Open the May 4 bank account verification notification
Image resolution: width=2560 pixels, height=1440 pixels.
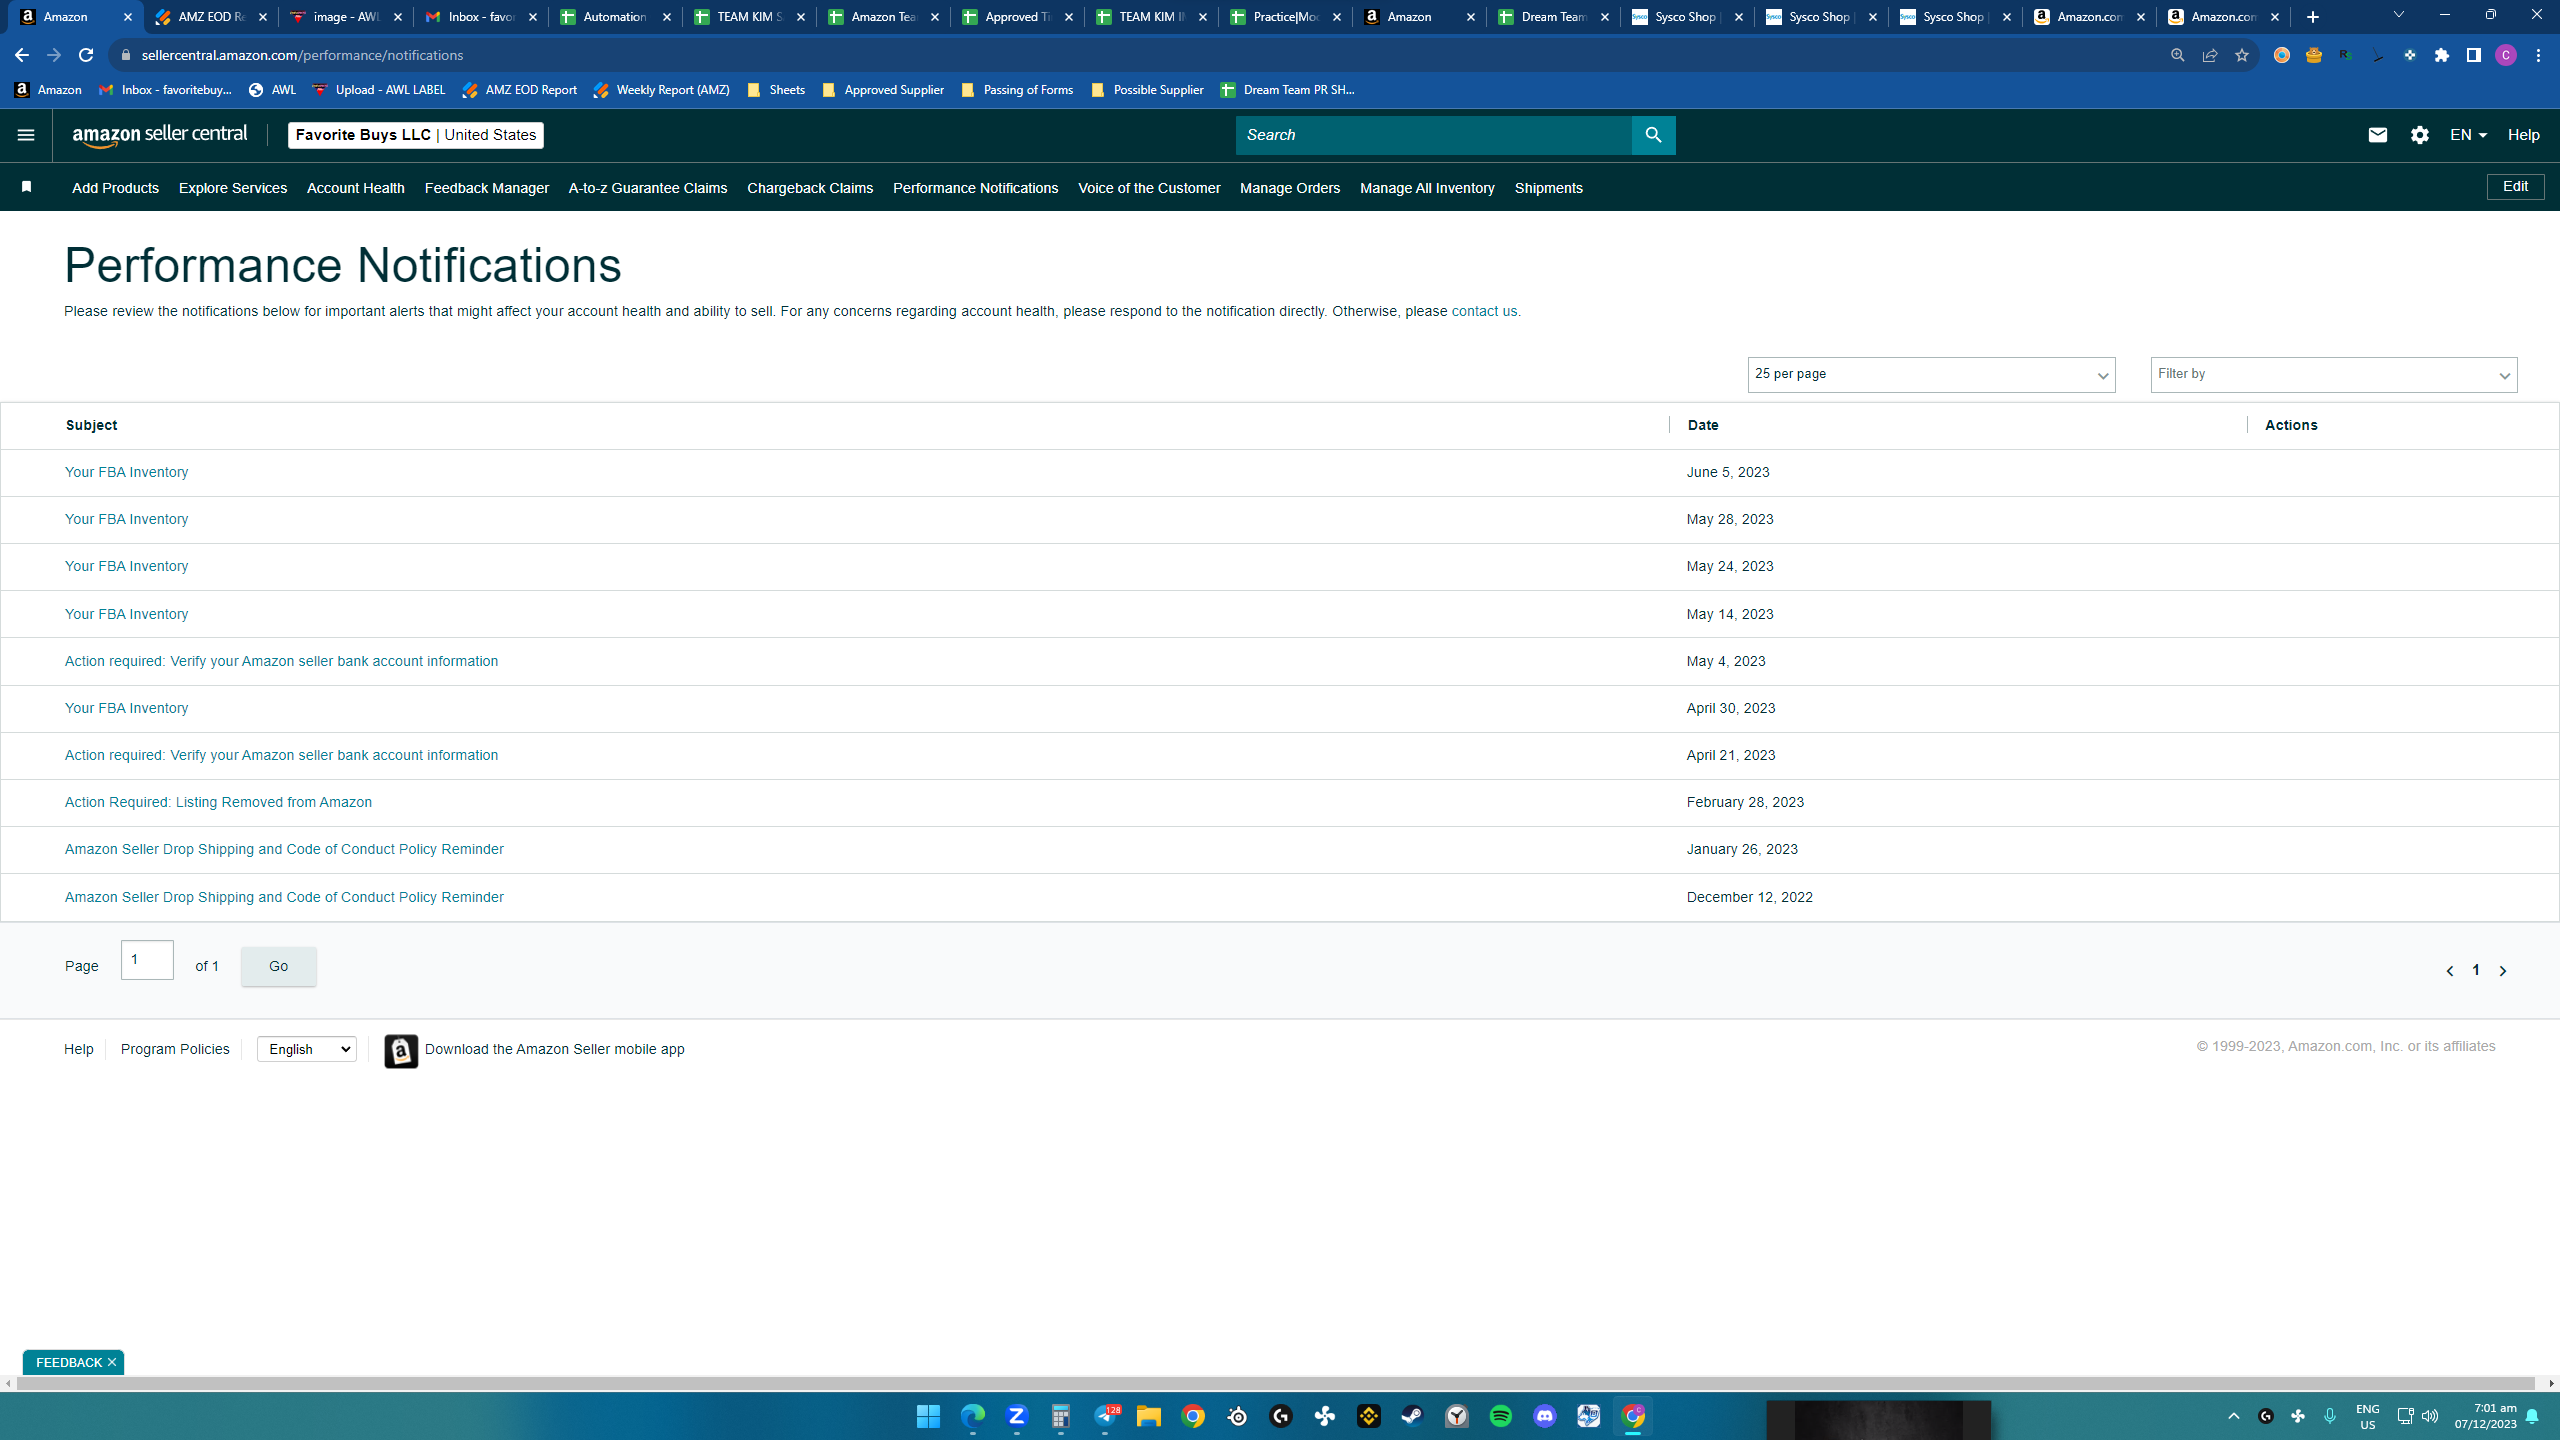tap(281, 661)
